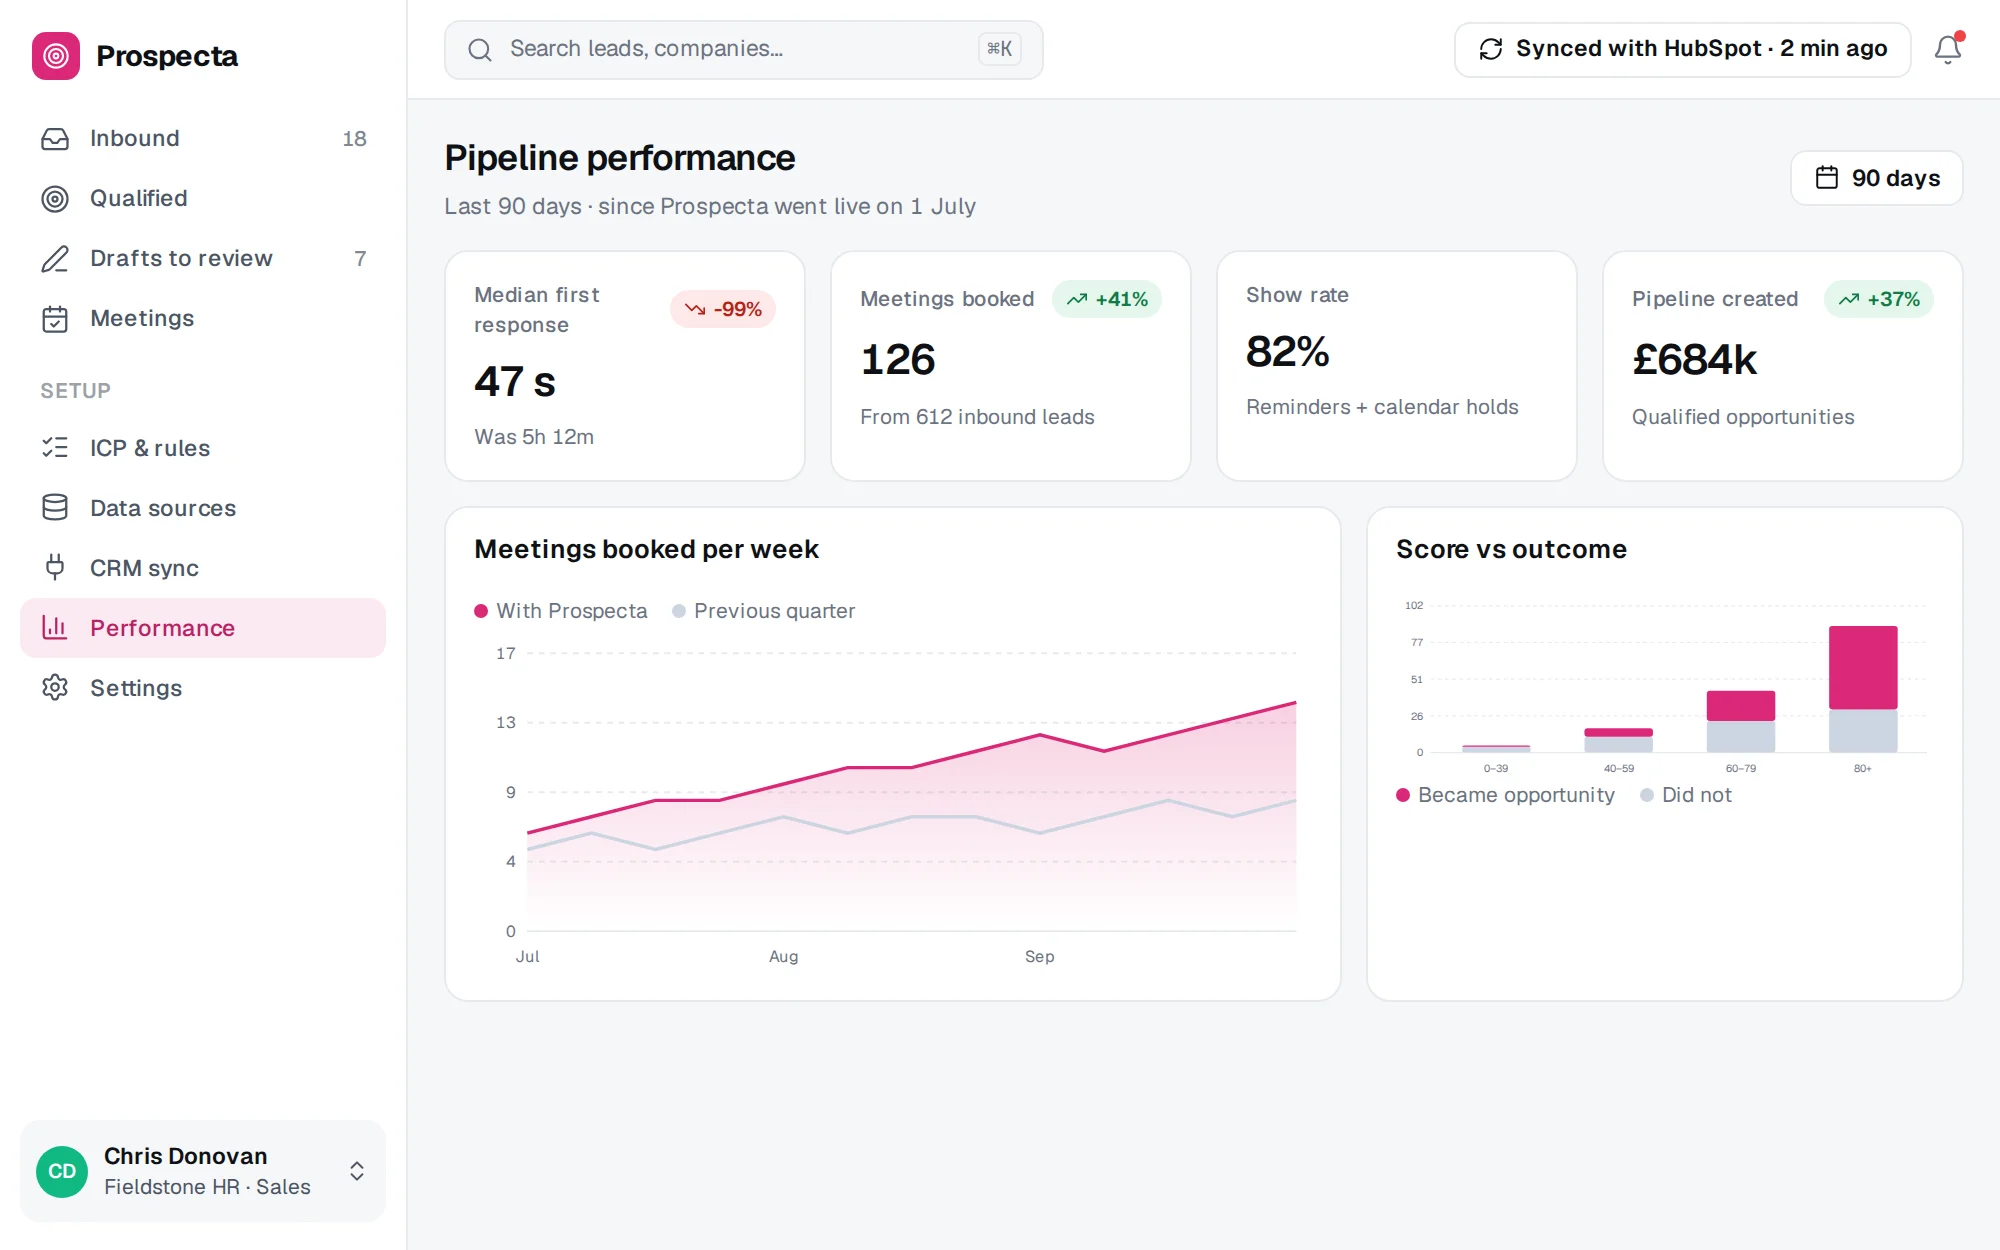Image resolution: width=2000 pixels, height=1250 pixels.
Task: Click the Performance bar chart icon
Action: click(x=55, y=628)
